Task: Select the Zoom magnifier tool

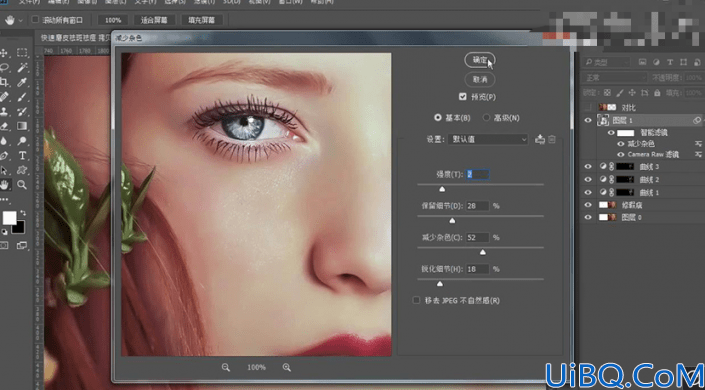Action: pyautogui.click(x=22, y=184)
